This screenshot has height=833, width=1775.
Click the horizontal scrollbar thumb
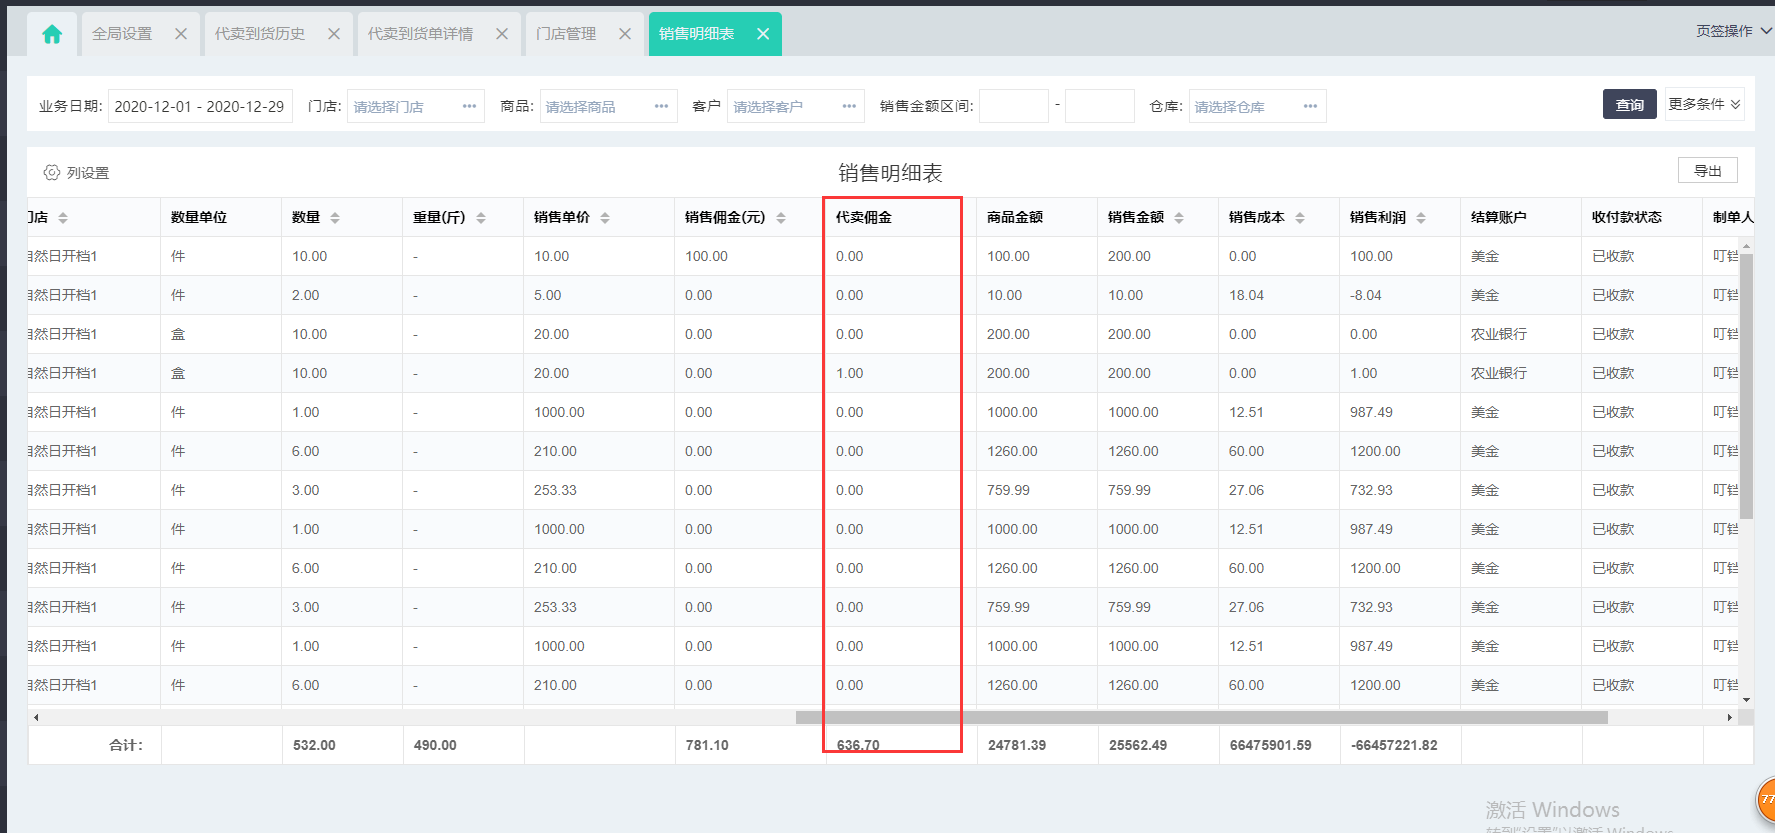coord(1201,717)
